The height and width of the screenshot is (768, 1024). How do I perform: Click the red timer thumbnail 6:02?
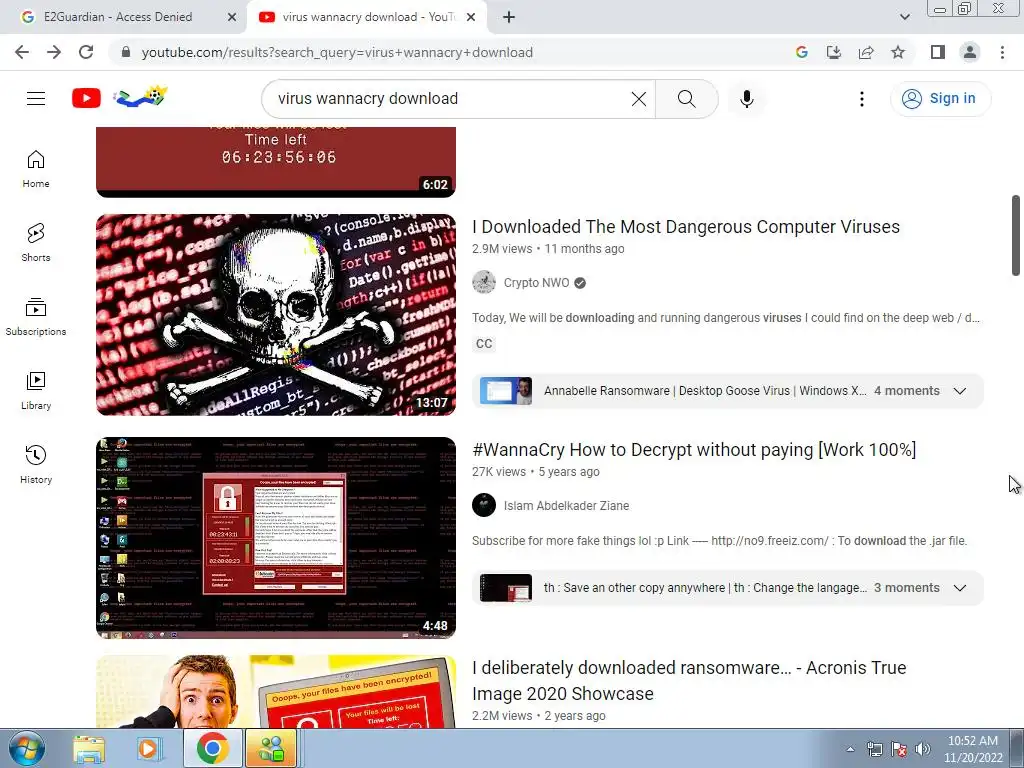276,162
